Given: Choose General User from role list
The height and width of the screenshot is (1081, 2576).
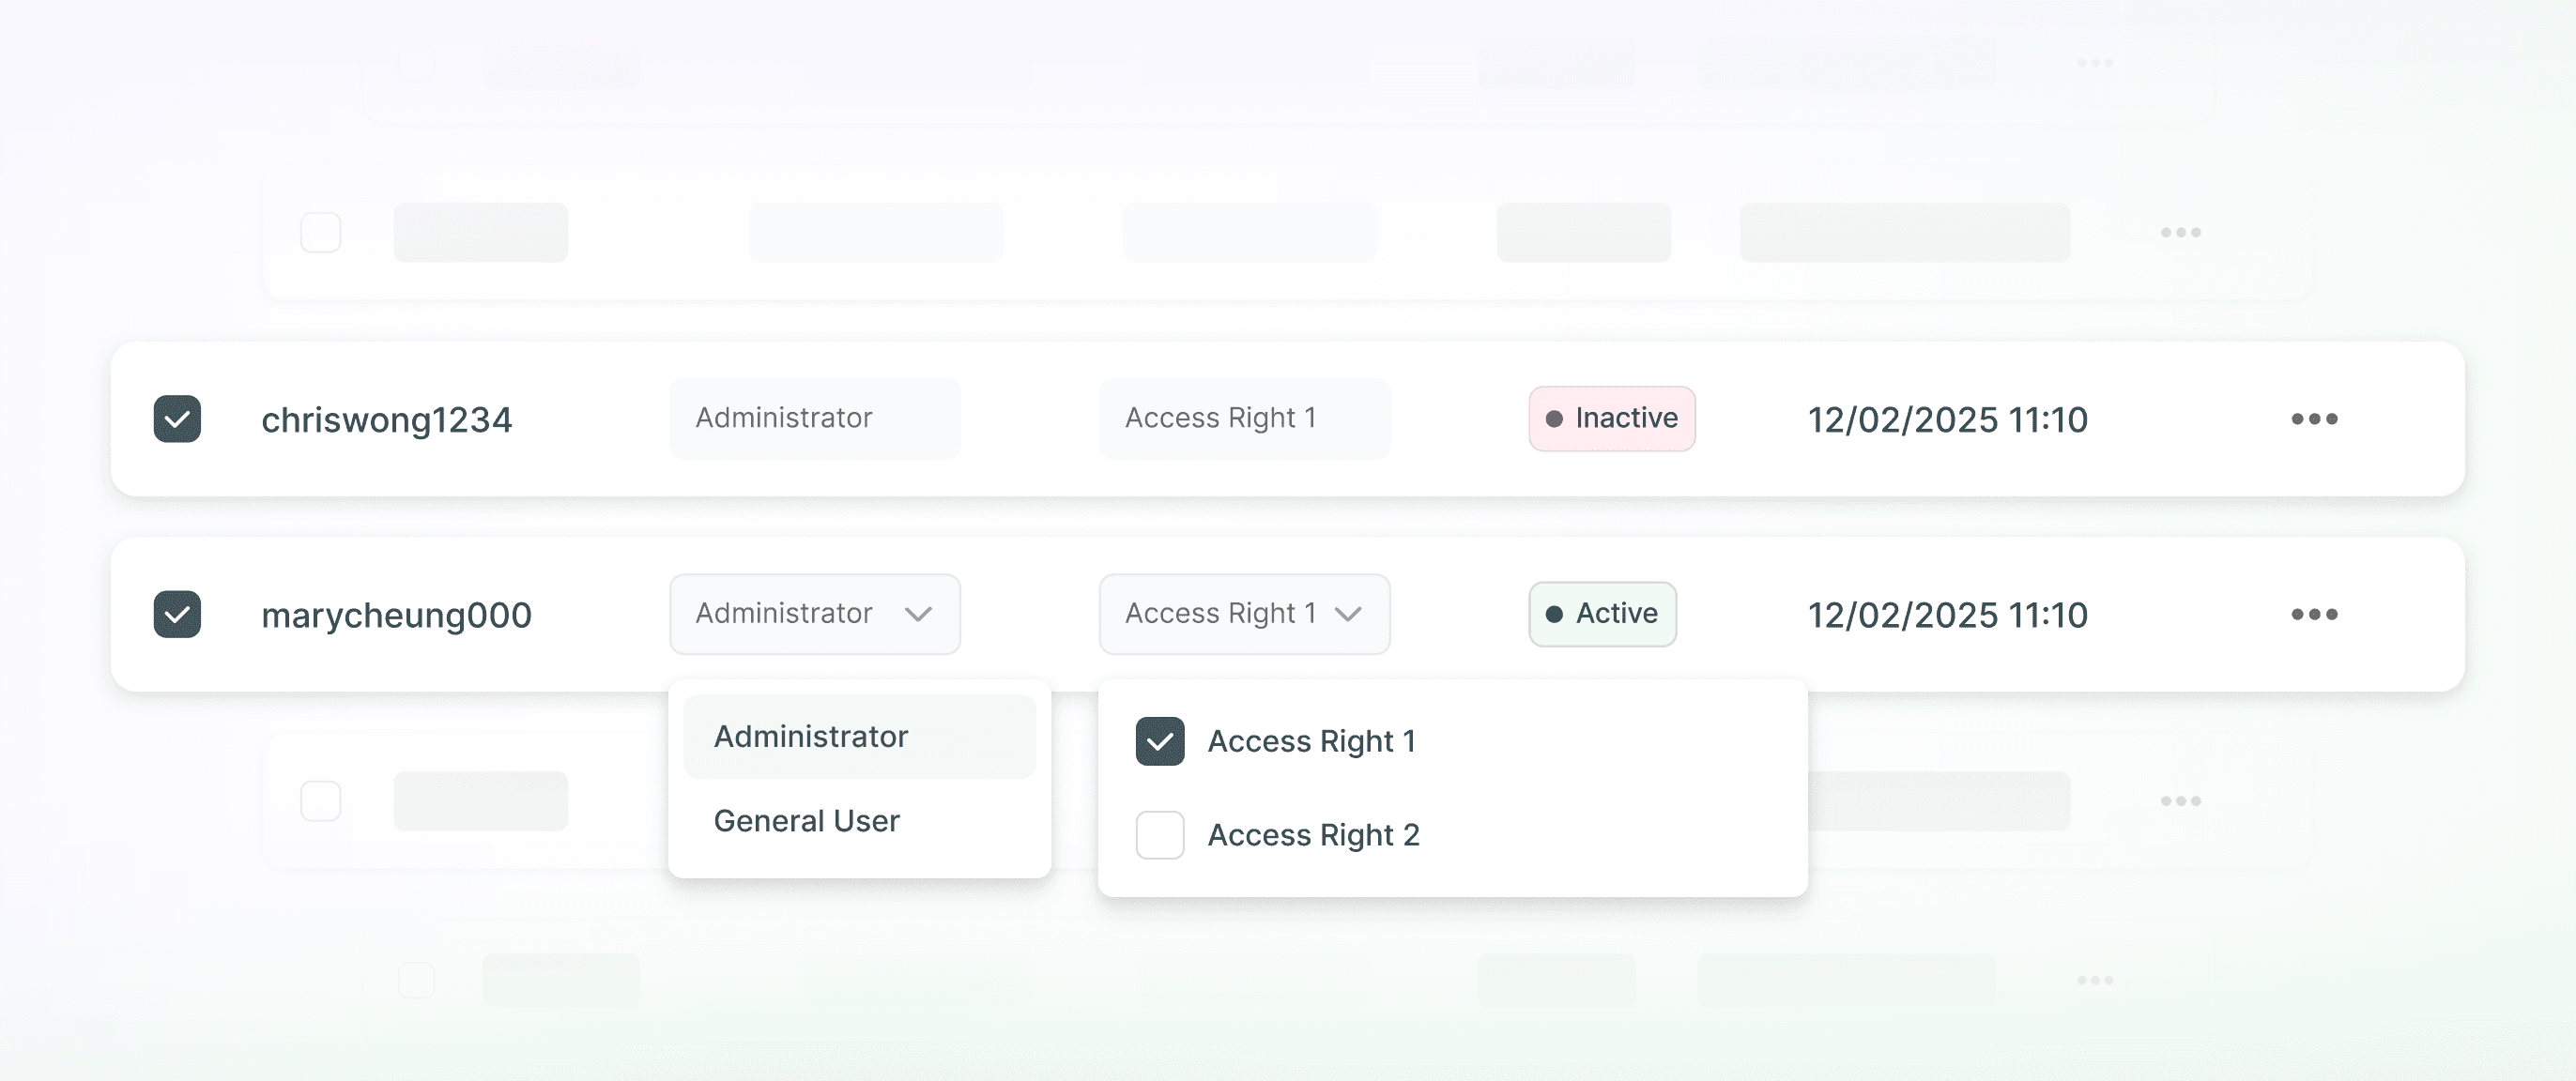Looking at the screenshot, I should point(807,821).
